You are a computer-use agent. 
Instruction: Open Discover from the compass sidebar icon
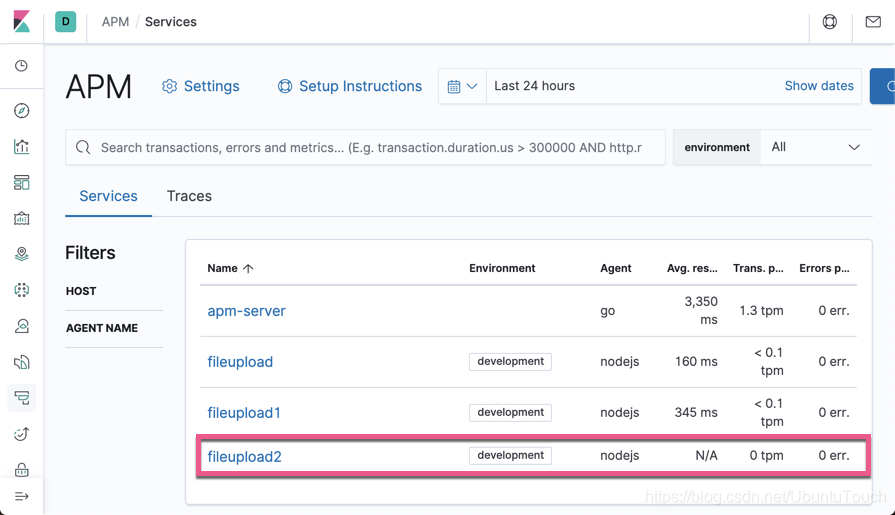point(21,111)
